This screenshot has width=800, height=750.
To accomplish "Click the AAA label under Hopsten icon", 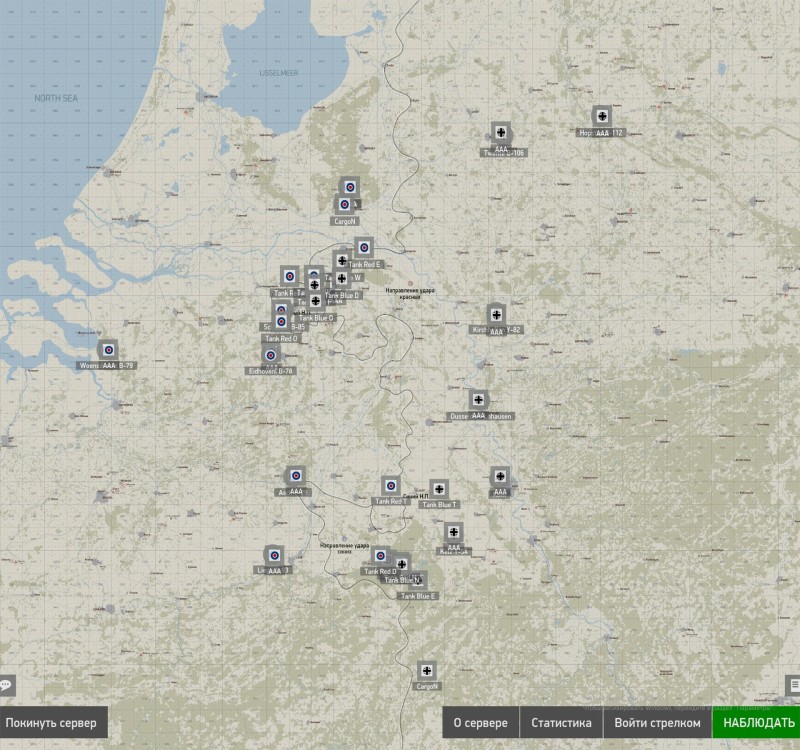I will [603, 133].
